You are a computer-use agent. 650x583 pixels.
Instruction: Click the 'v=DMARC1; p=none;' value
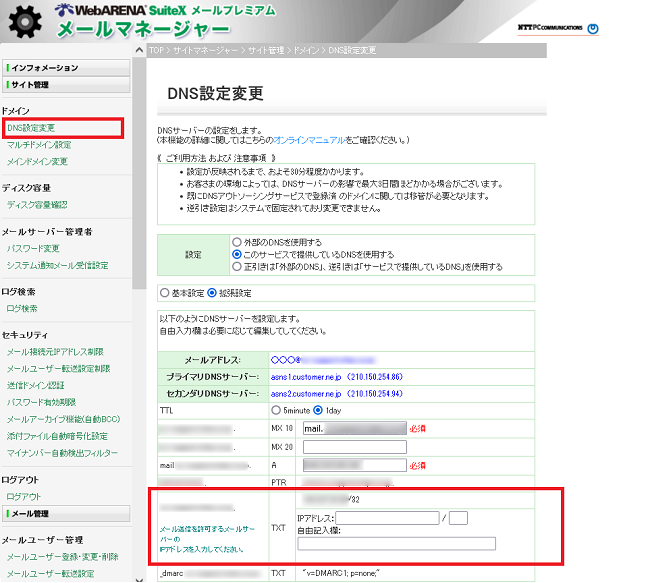click(342, 573)
